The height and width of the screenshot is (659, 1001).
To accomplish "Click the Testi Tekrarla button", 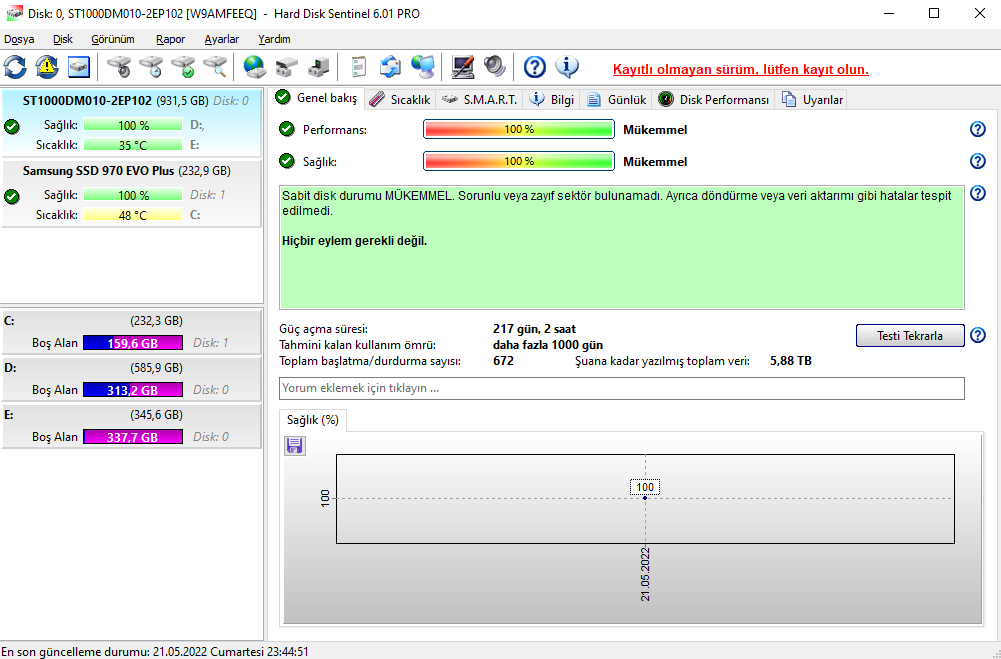I will (910, 335).
